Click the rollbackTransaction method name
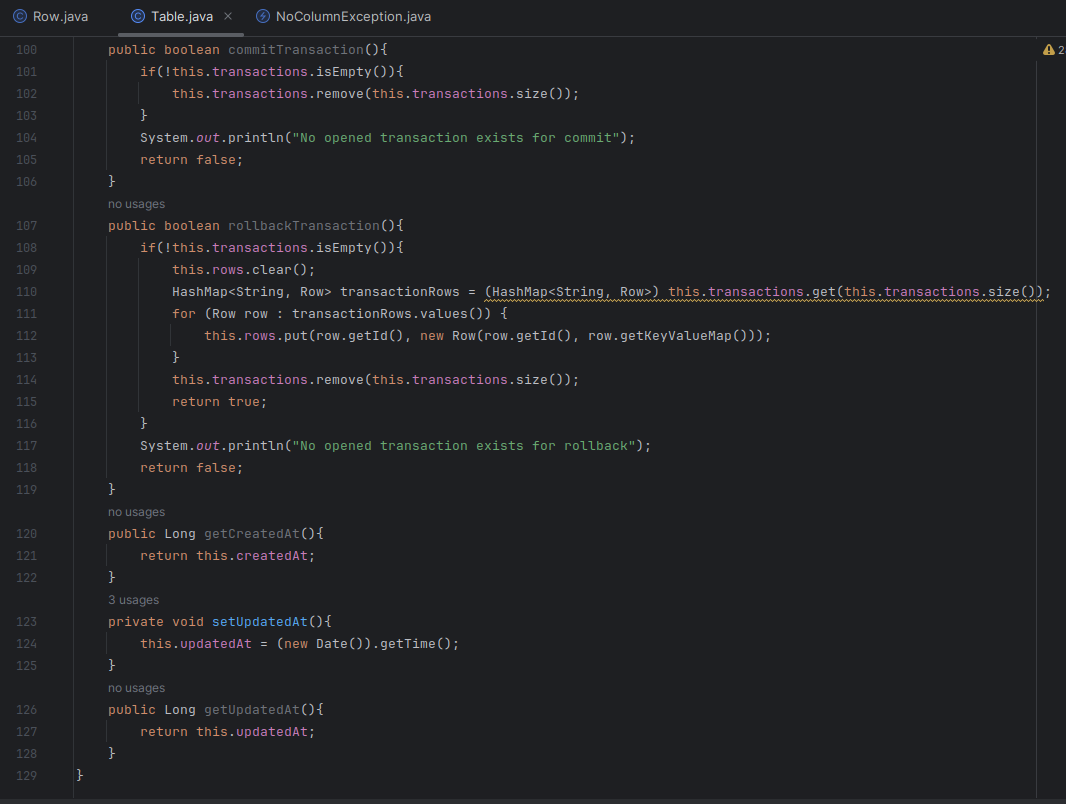Image resolution: width=1066 pixels, height=804 pixels. click(x=304, y=226)
